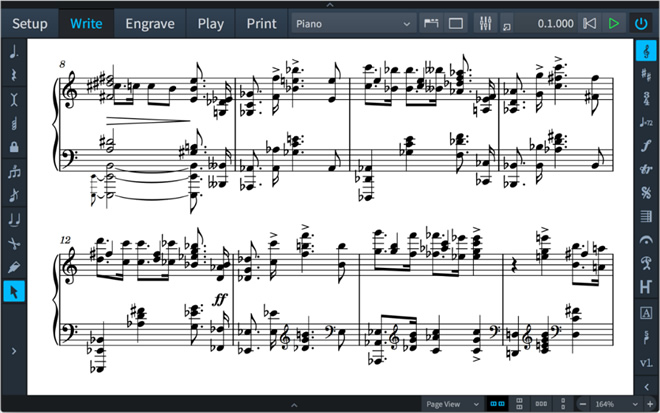Toggle Insert mode in the notes toolbox
The image size is (660, 413).
tap(14, 99)
